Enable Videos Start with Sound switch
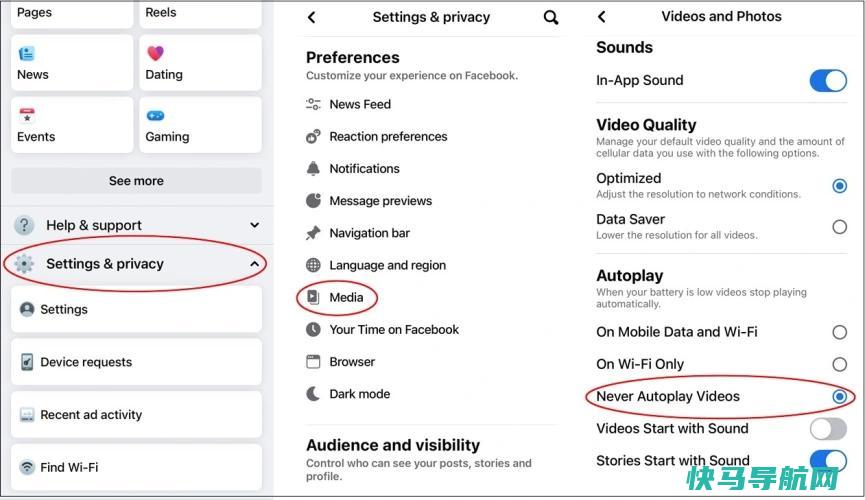This screenshot has height=500, width=865. pos(828,429)
